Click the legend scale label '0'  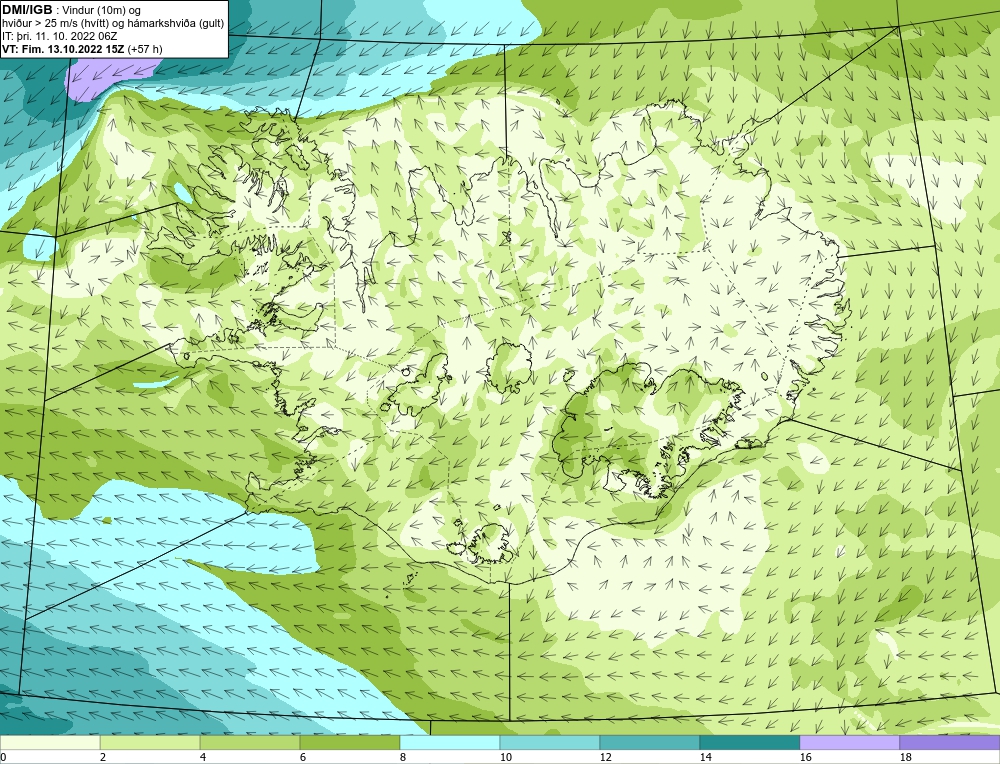3,758
